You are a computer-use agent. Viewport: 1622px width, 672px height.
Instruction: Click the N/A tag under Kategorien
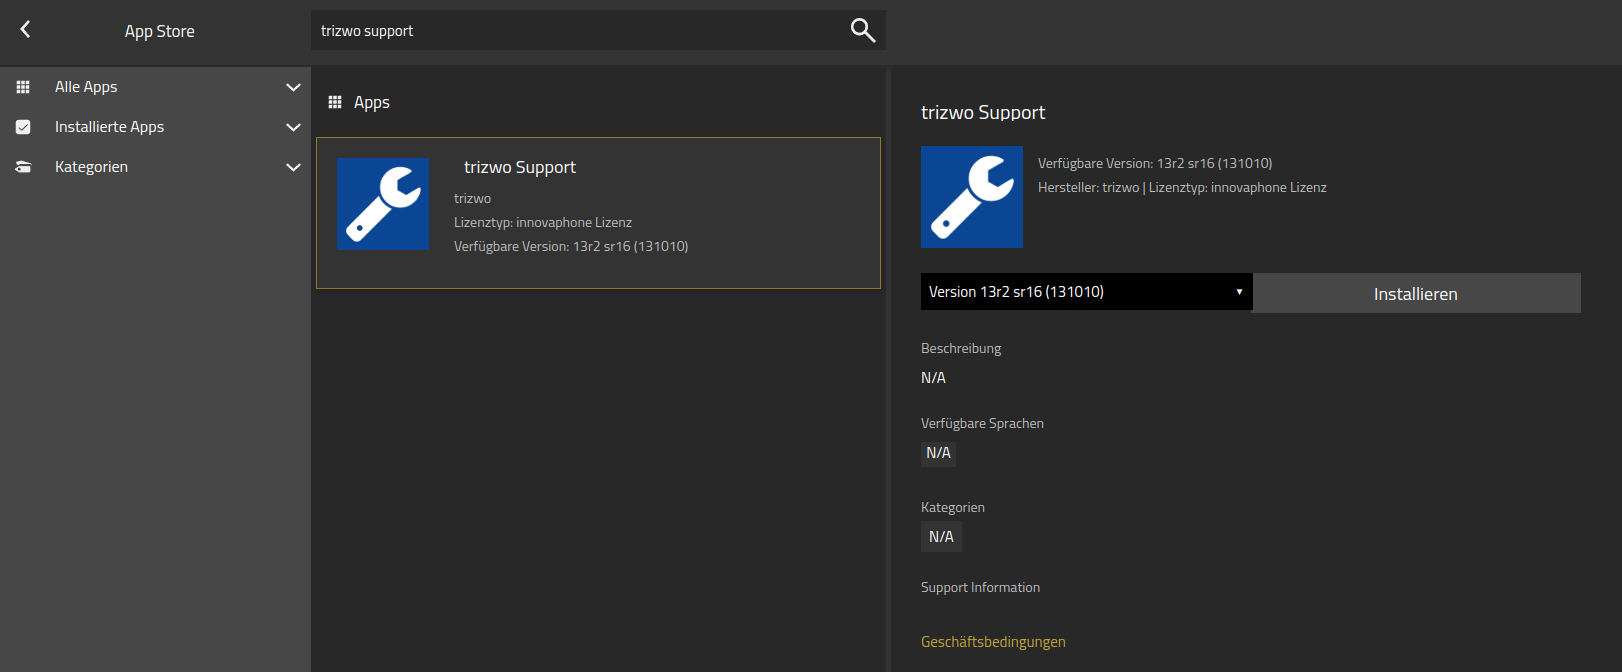(x=941, y=537)
